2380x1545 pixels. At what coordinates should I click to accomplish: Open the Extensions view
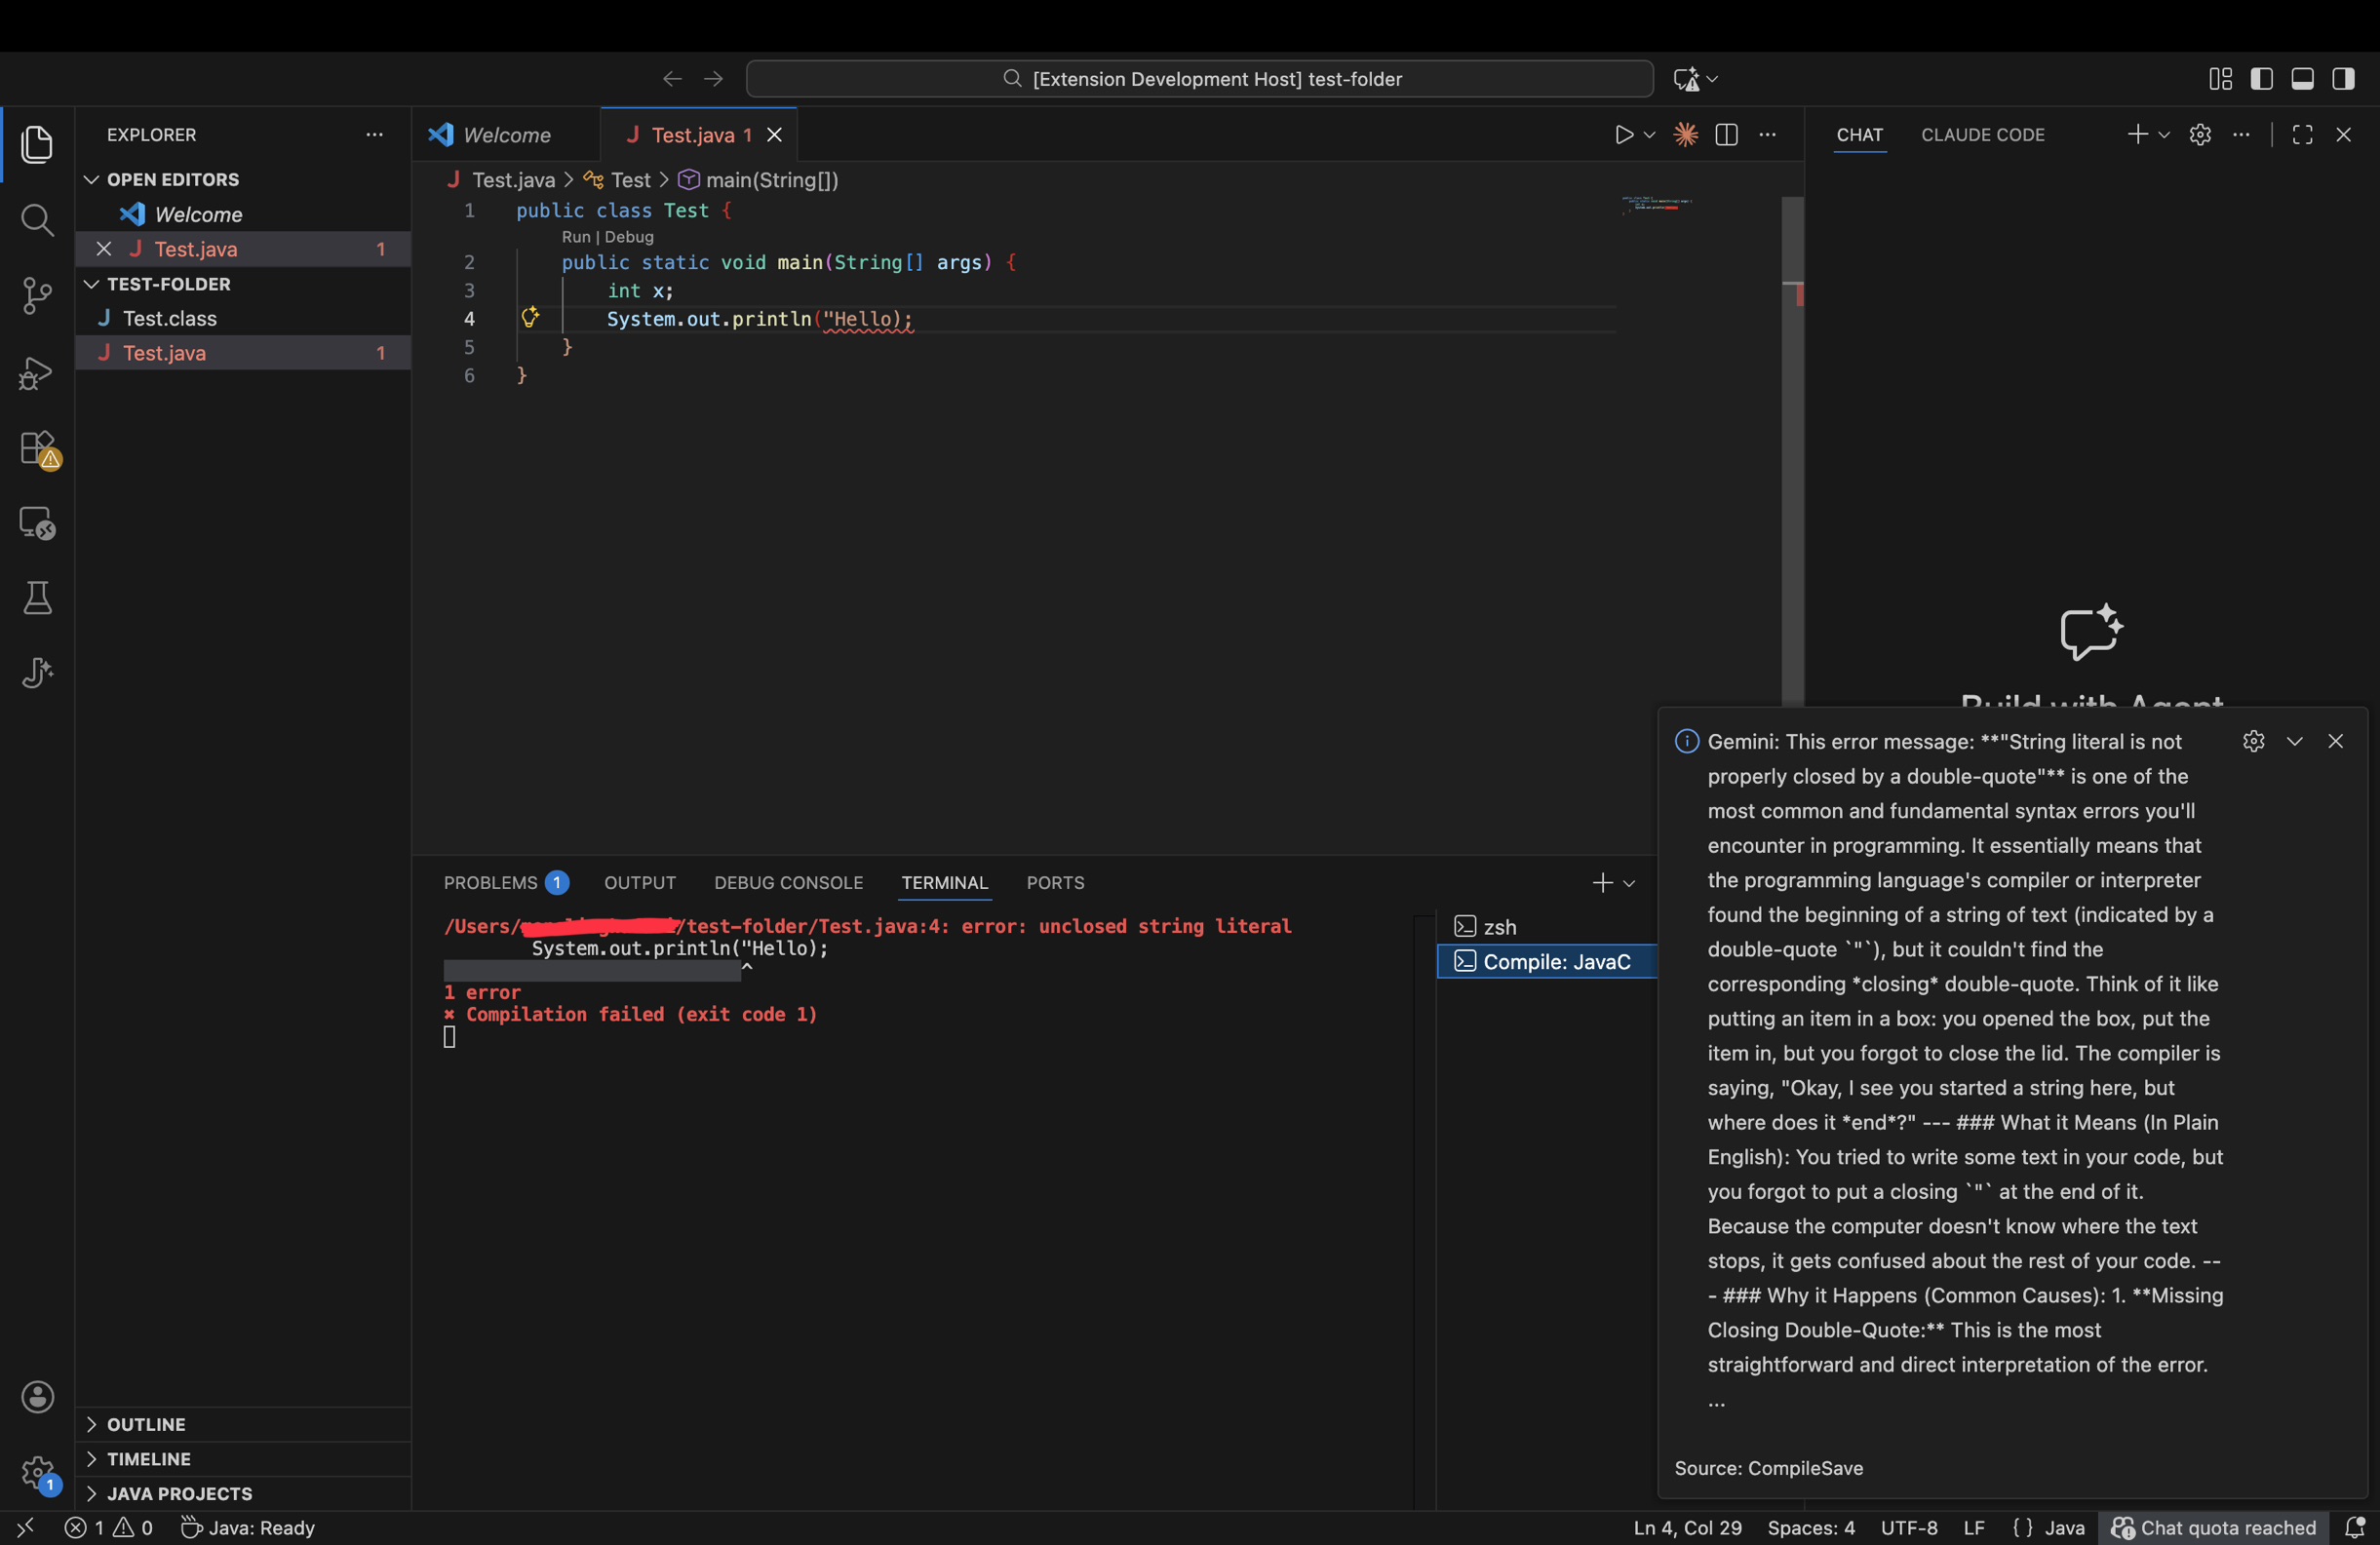(37, 448)
